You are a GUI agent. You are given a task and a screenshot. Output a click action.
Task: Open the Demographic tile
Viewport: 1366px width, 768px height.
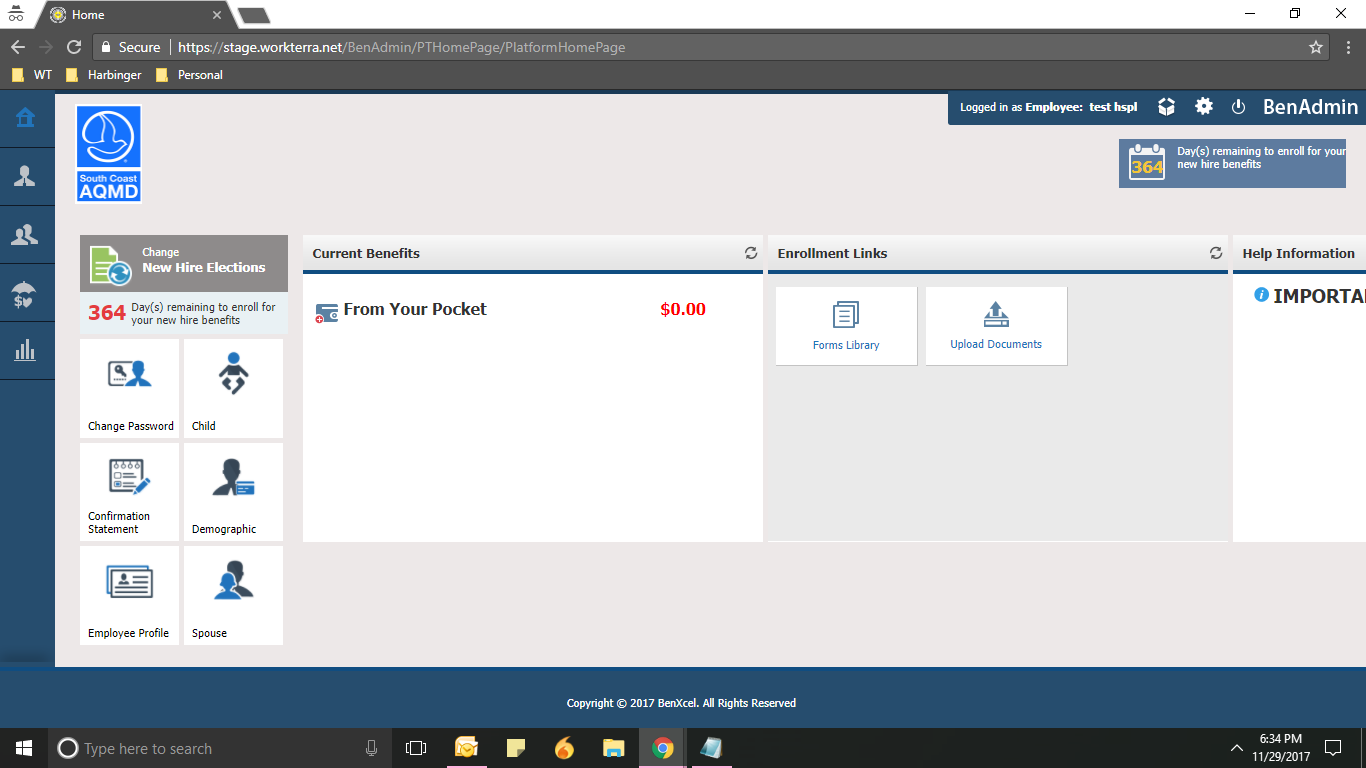point(233,492)
